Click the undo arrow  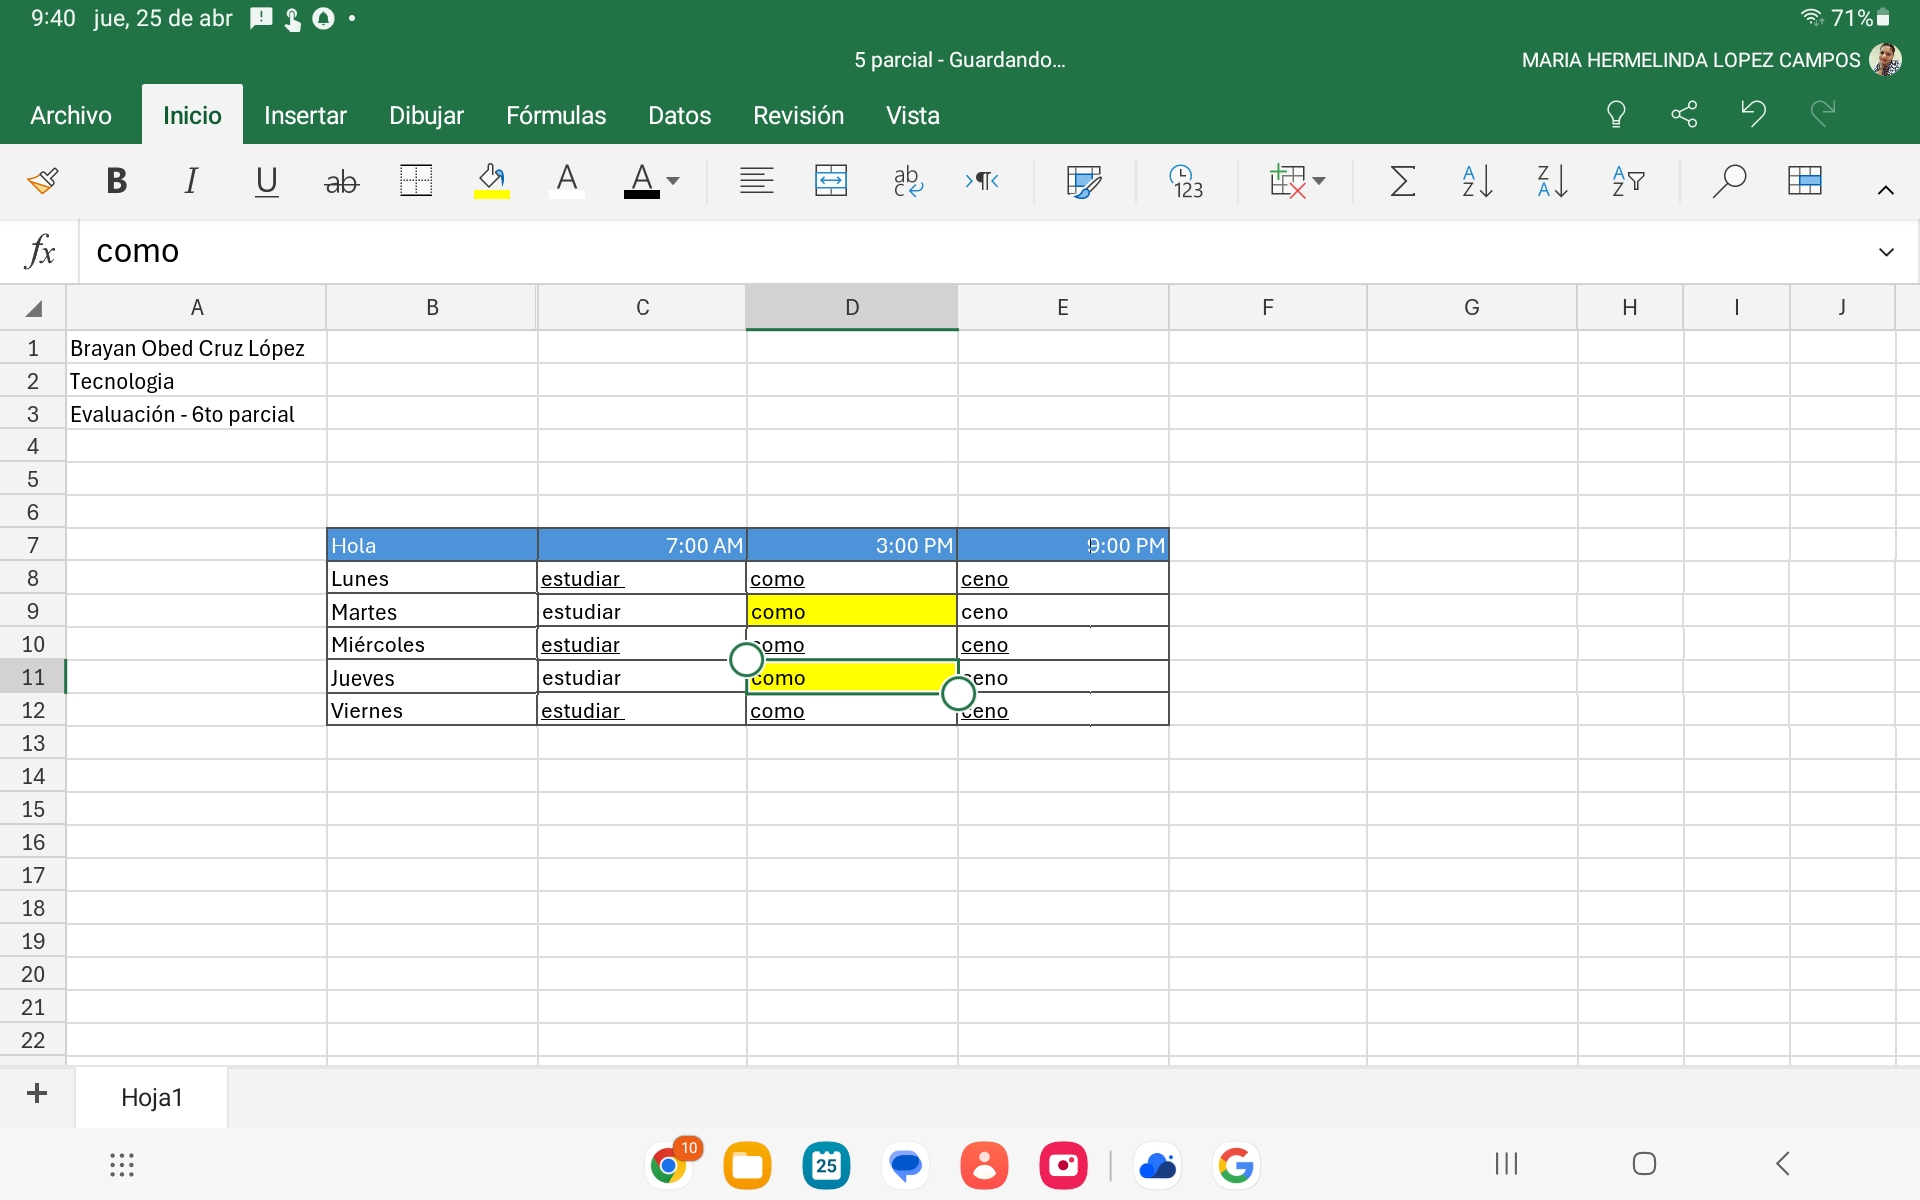tap(1753, 113)
